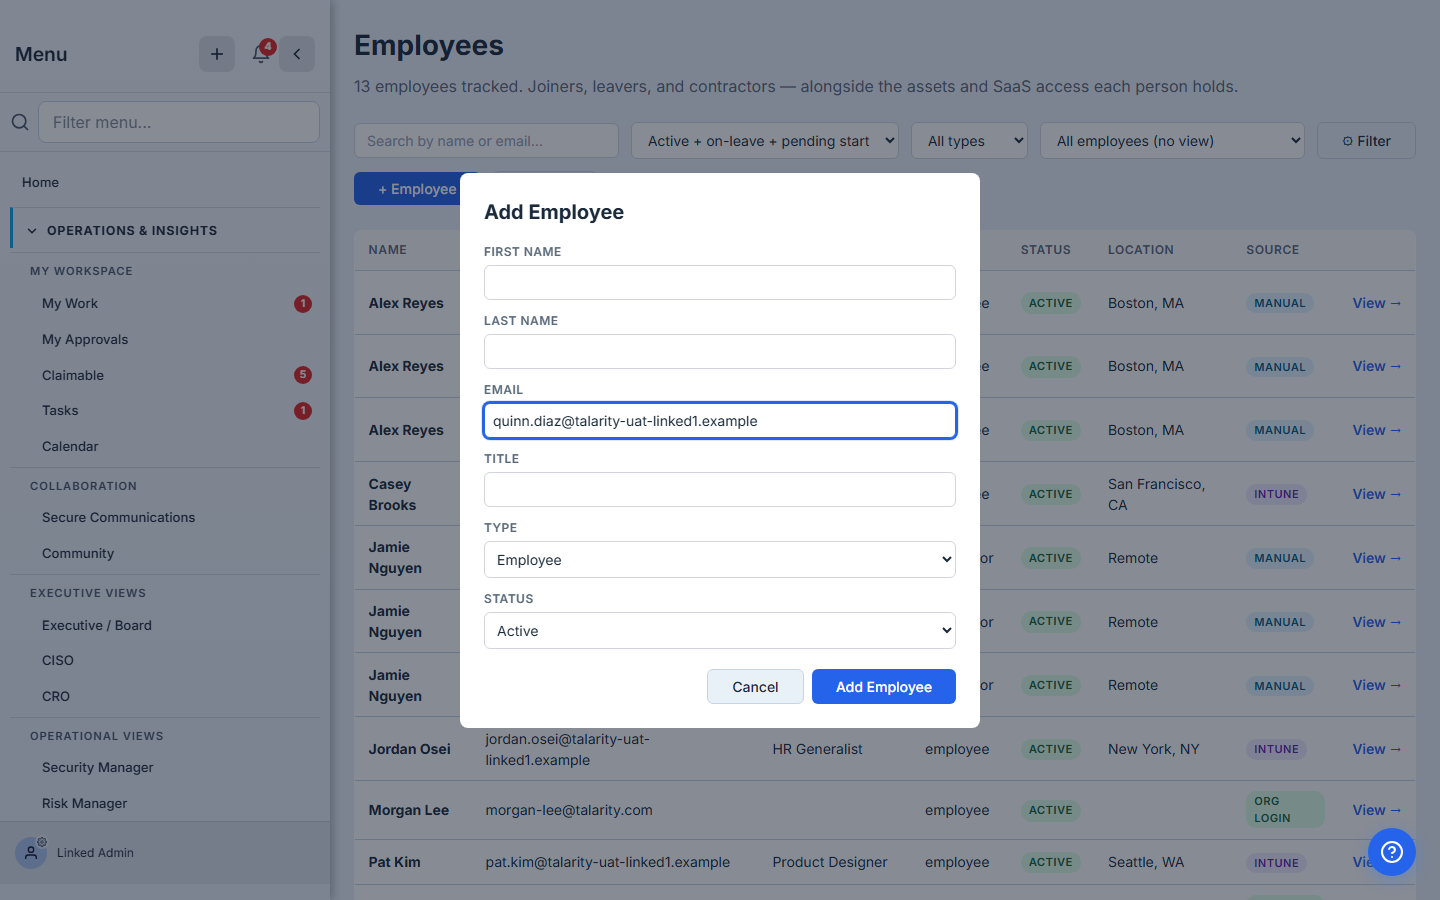This screenshot has height=900, width=1440.
Task: Open the CRO view
Action: [56, 697]
